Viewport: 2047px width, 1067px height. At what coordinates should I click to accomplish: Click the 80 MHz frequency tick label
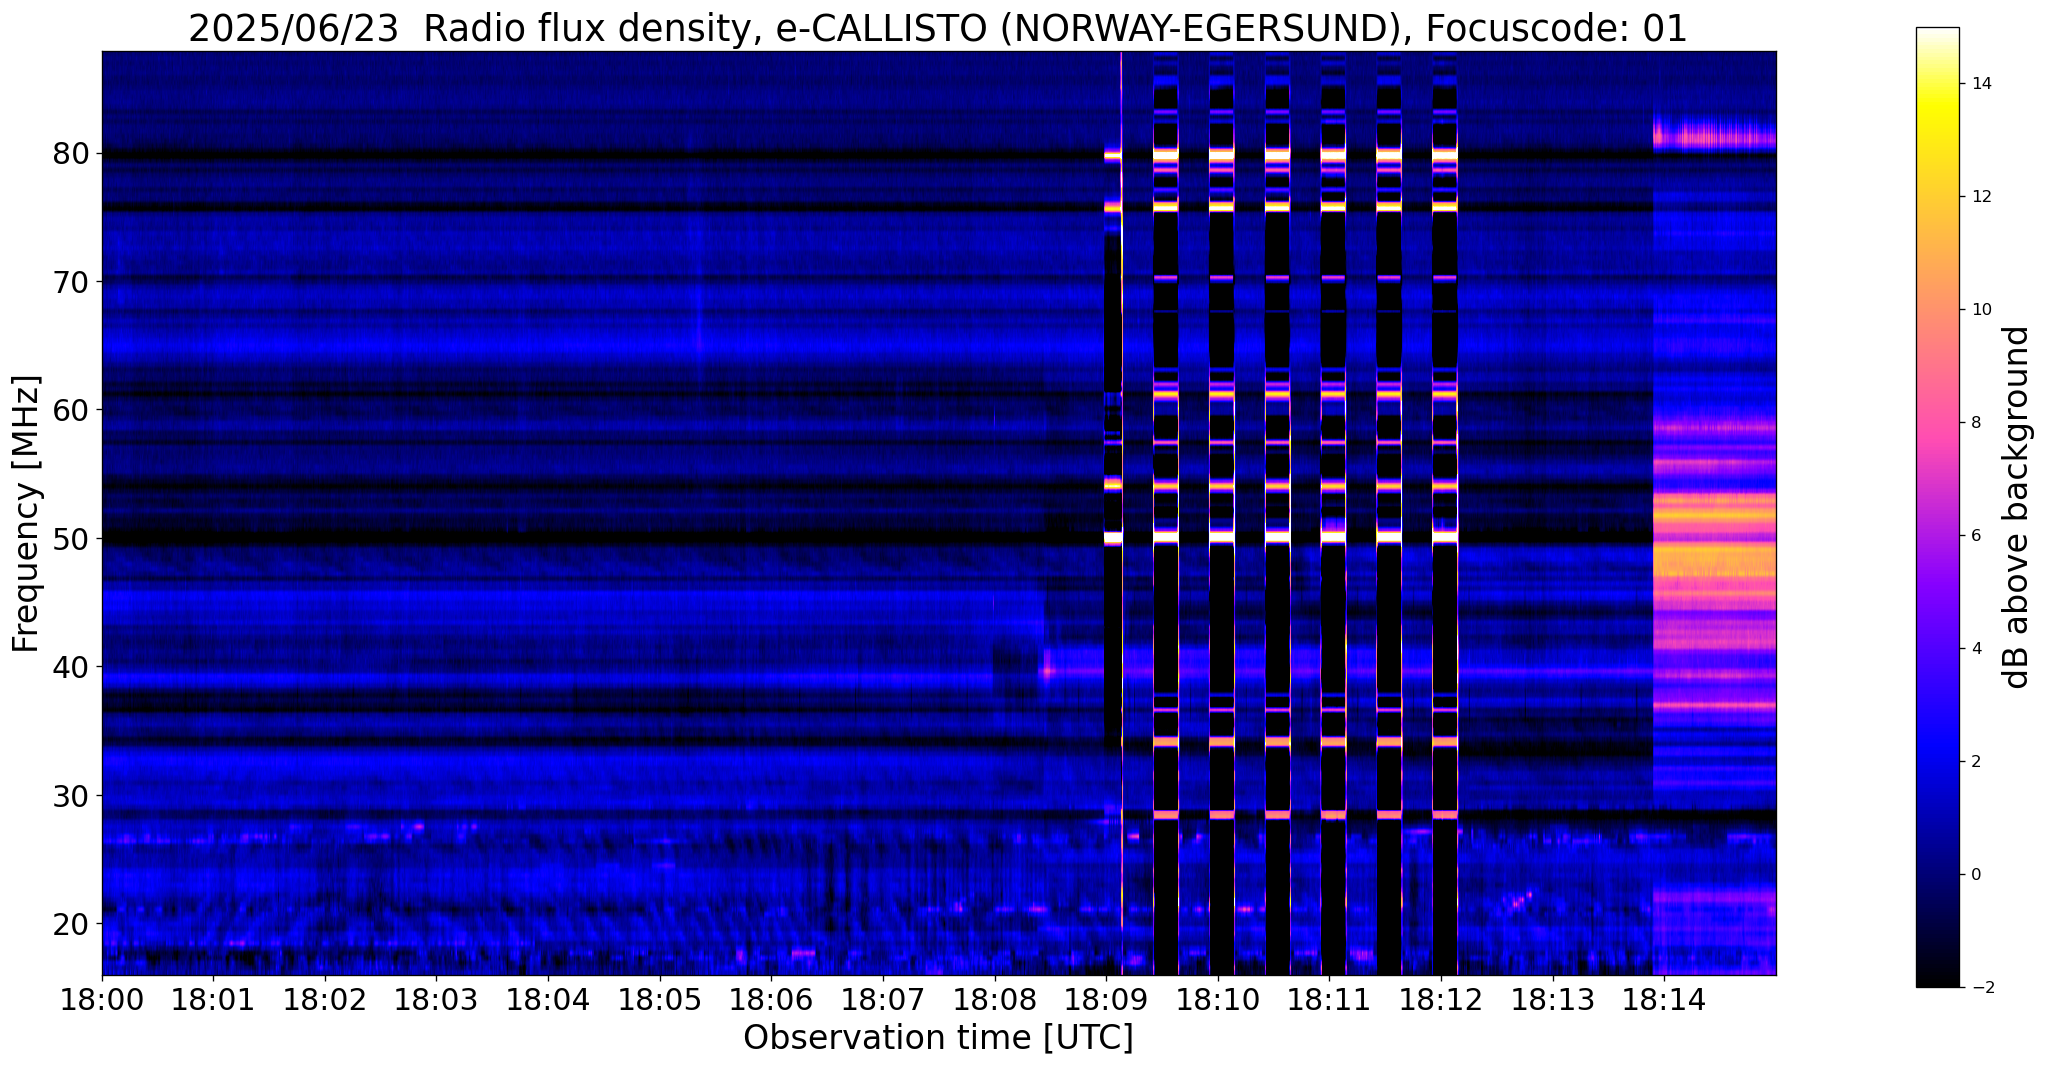pos(70,154)
